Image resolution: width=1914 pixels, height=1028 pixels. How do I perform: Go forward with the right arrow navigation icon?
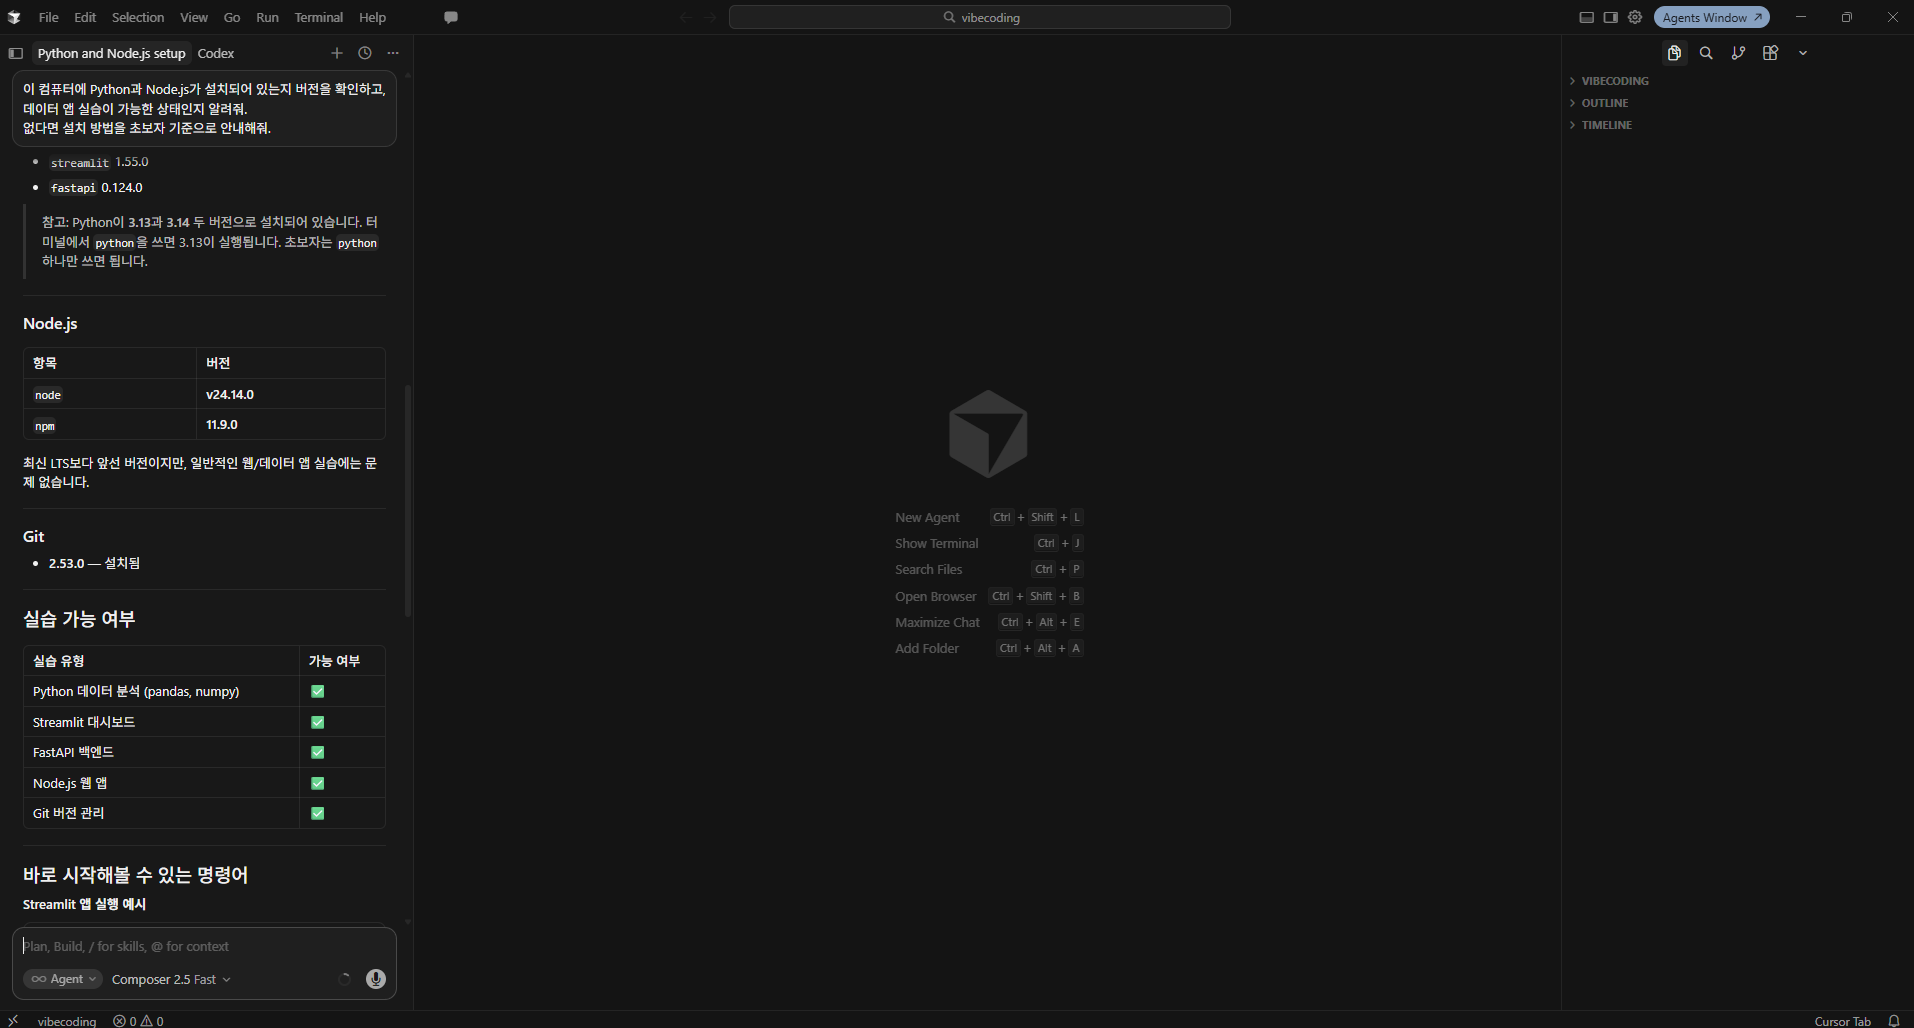[710, 17]
